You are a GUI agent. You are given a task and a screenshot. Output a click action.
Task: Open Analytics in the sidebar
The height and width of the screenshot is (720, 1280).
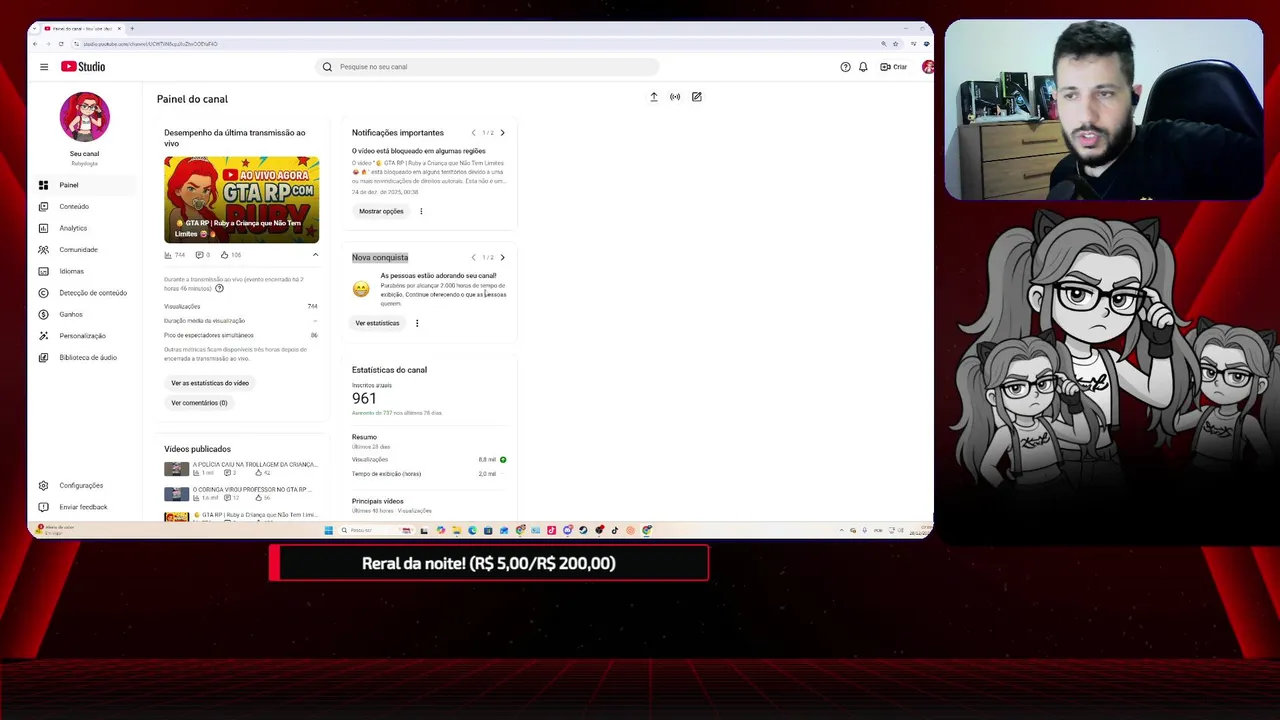click(x=84, y=228)
